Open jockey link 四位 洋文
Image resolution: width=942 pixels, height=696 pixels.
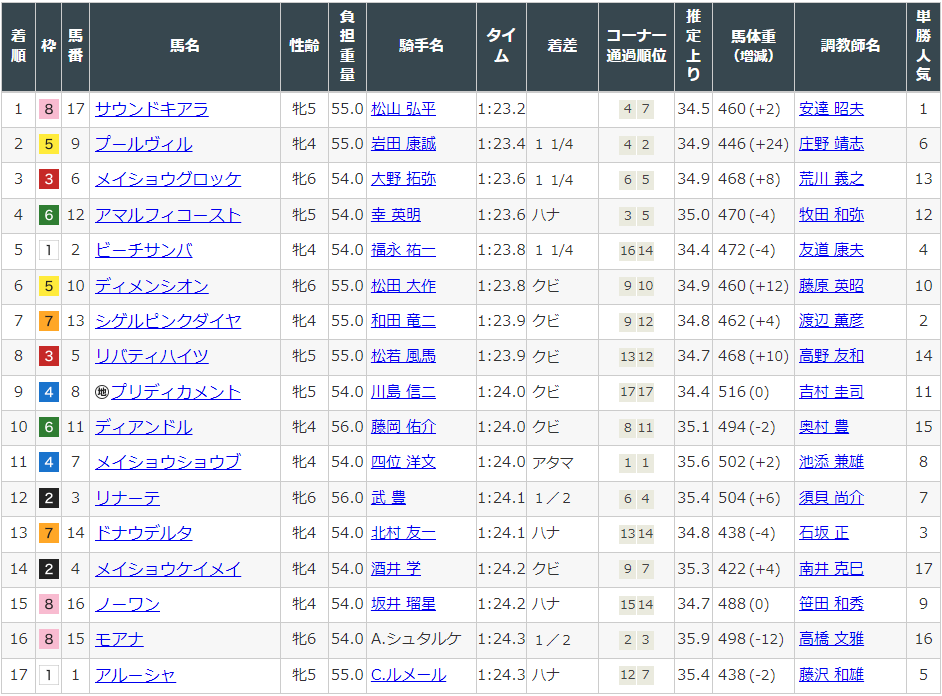[x=403, y=462]
